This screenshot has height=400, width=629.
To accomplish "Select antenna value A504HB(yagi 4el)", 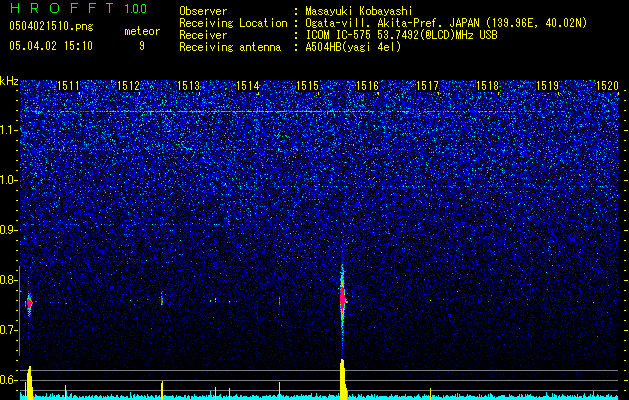I will coord(353,47).
